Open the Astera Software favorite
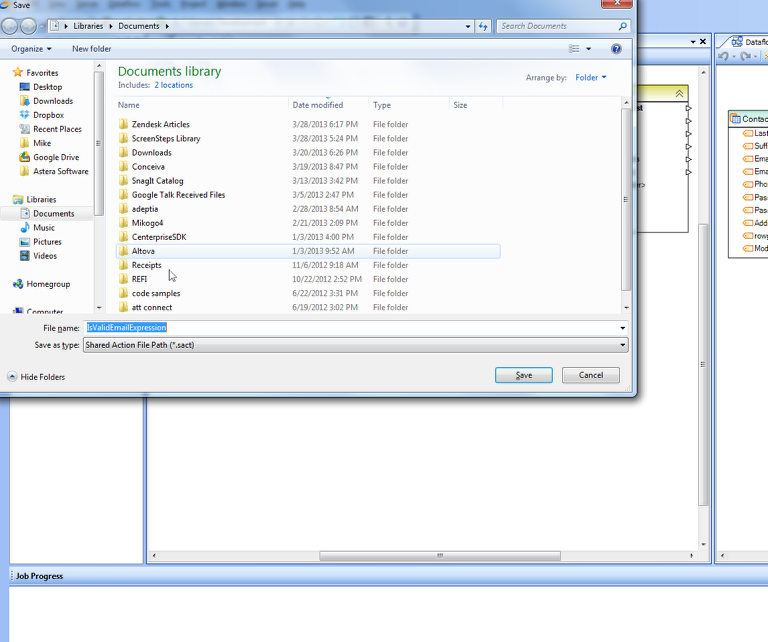768x642 pixels. [x=60, y=171]
